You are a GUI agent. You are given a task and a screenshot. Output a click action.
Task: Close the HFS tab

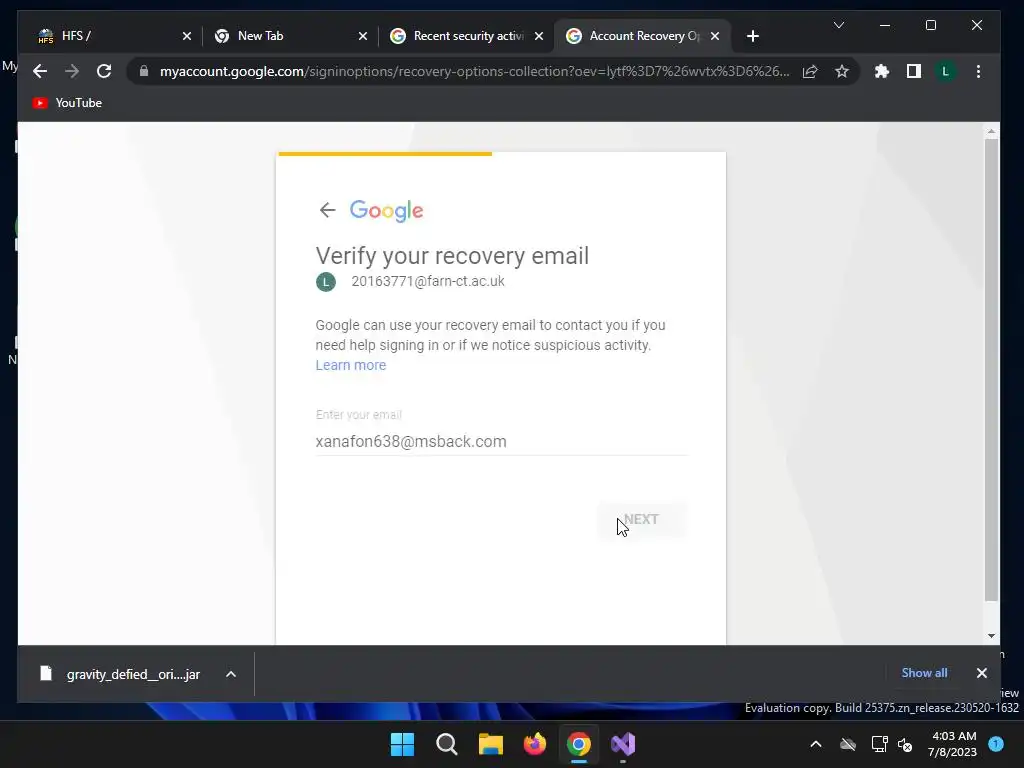tap(187, 36)
